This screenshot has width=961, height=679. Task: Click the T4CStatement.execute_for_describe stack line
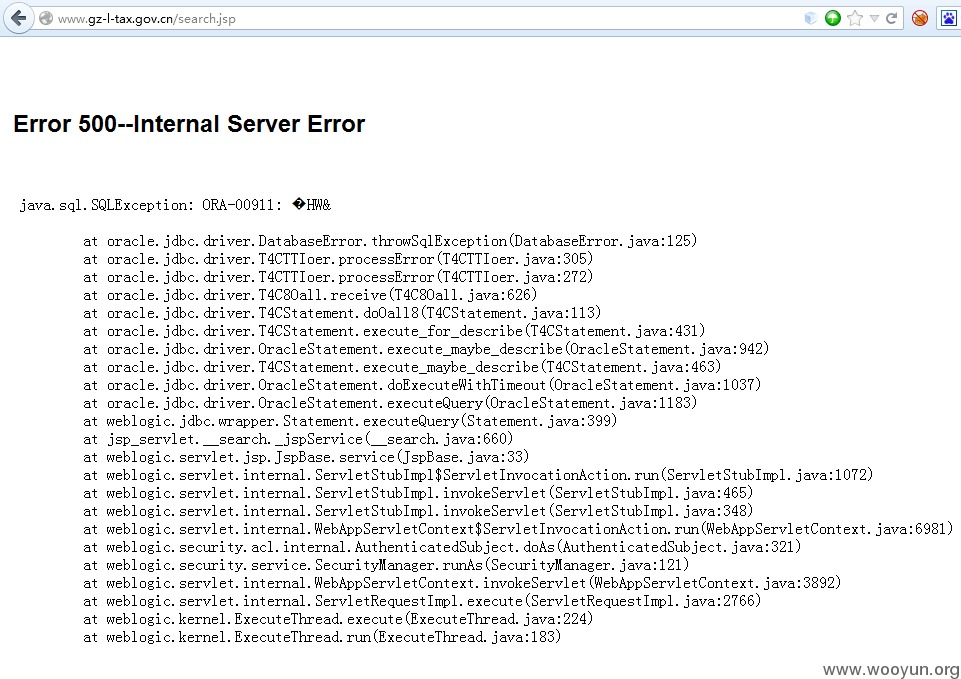394,332
